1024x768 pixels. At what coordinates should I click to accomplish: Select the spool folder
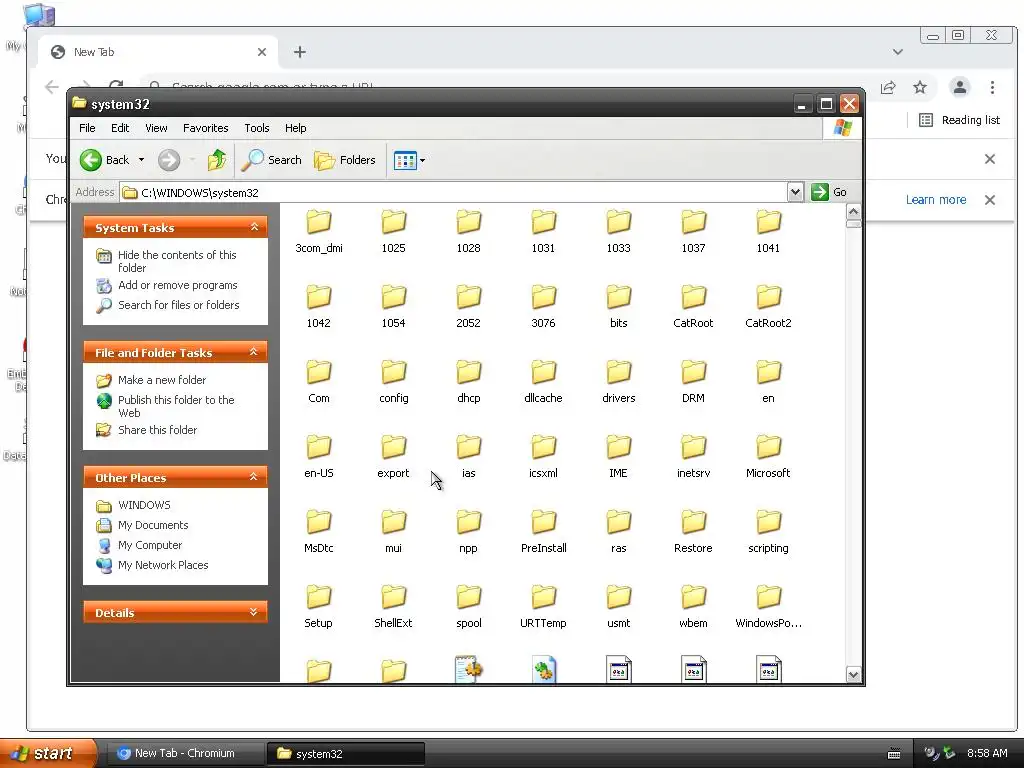[x=468, y=607]
